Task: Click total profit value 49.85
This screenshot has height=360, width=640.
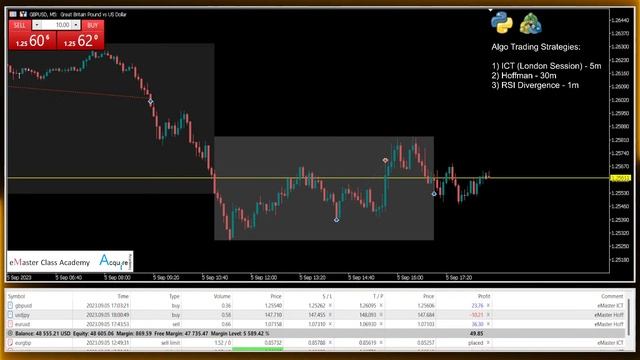Action: (x=476, y=333)
